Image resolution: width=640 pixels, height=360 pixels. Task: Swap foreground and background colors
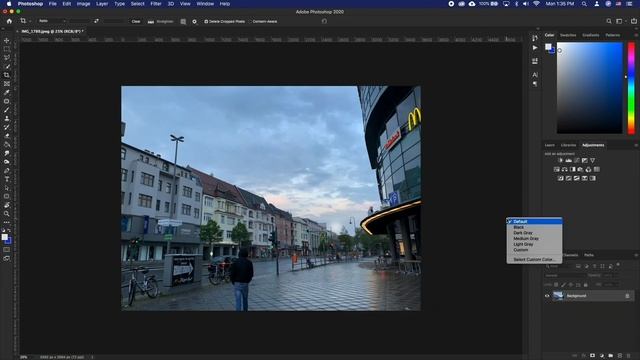pos(9,231)
